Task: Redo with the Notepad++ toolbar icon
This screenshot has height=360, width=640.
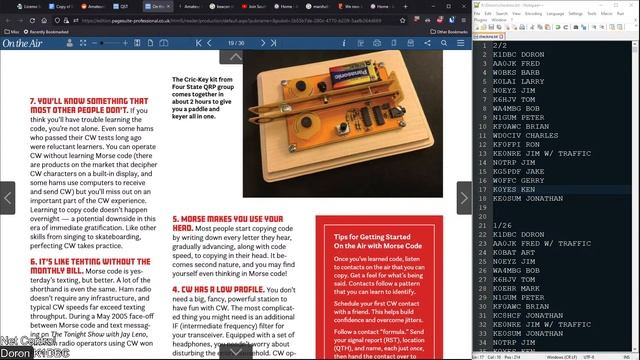Action: pos(566,27)
